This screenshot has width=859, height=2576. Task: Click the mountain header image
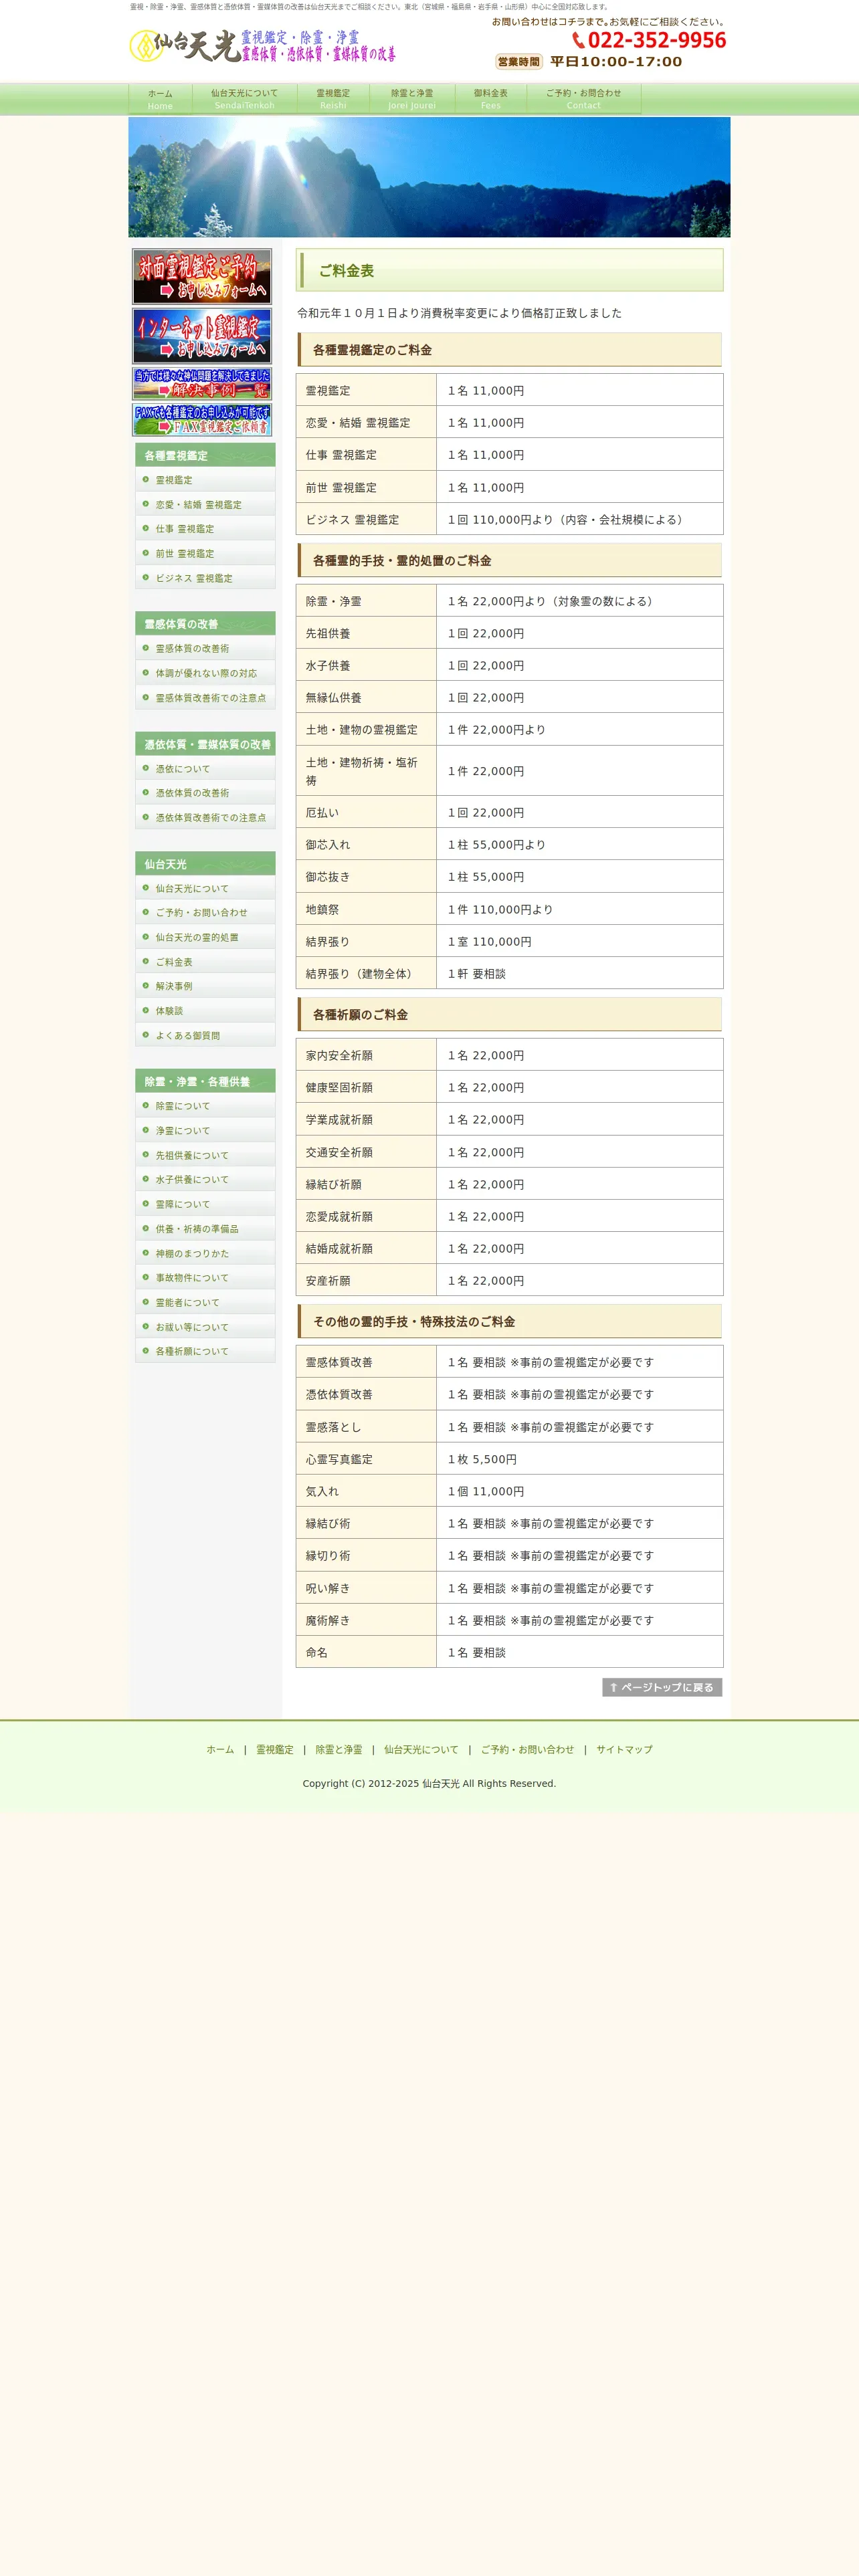[429, 177]
